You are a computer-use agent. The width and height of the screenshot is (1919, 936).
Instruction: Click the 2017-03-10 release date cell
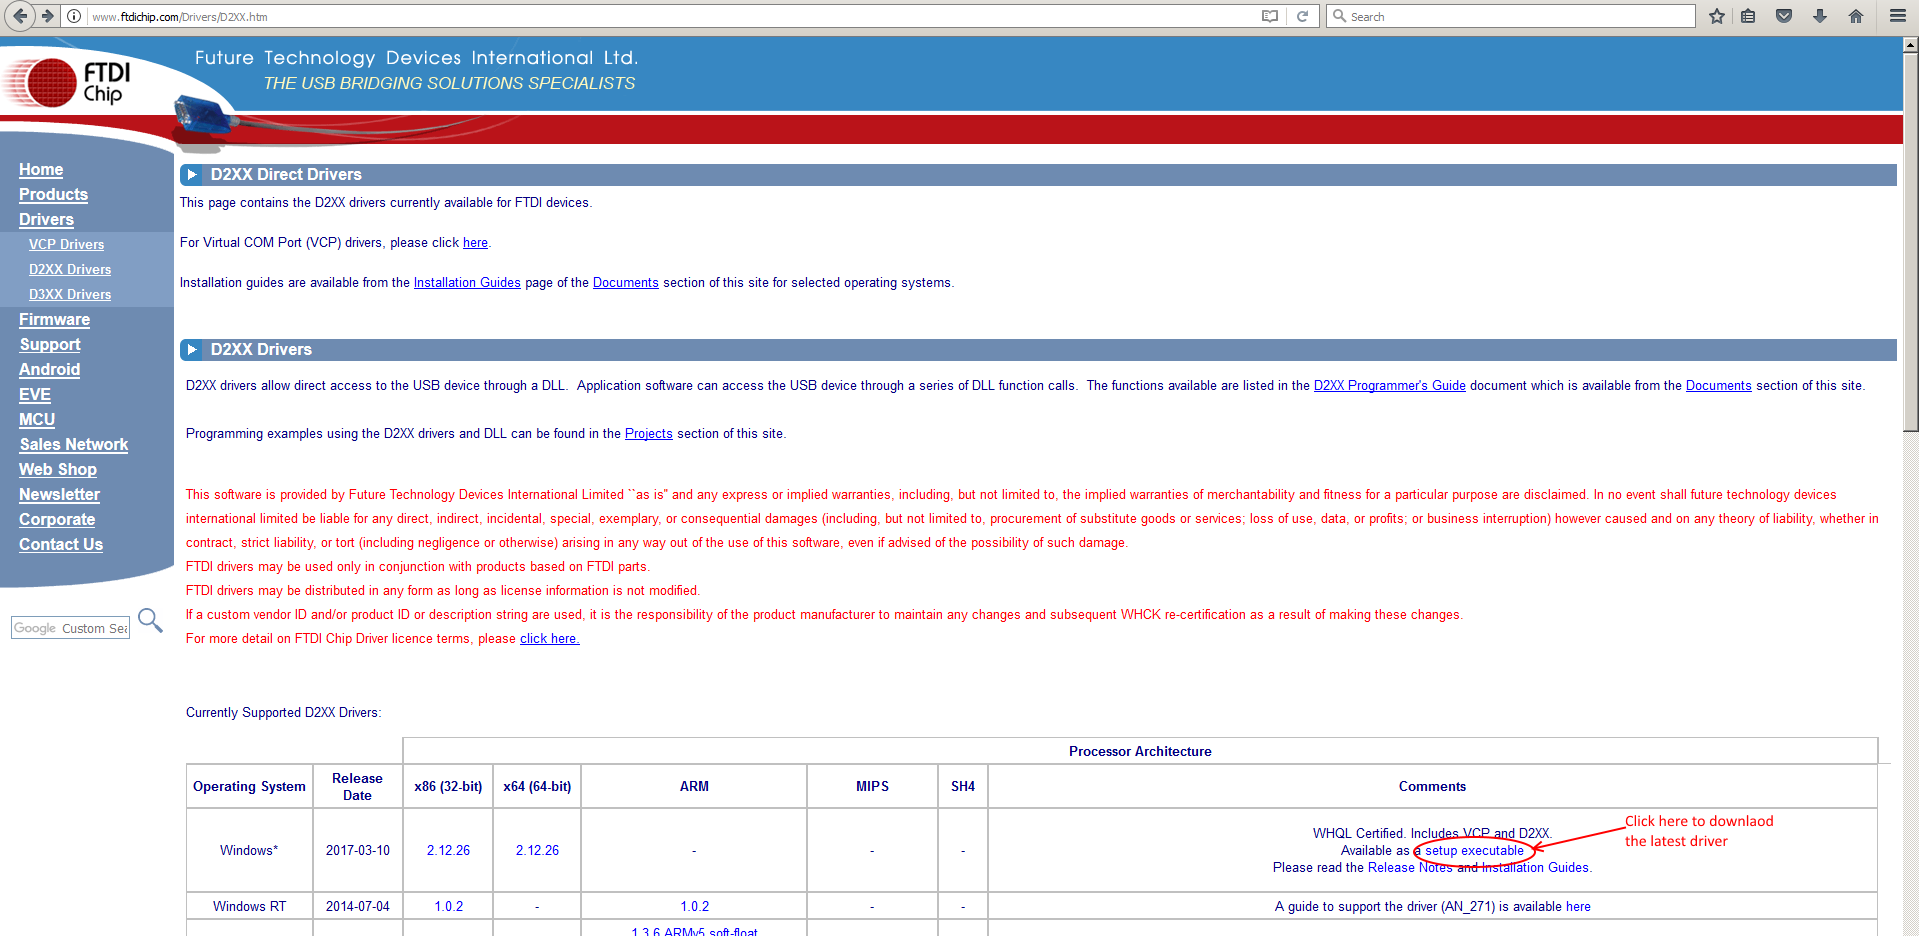[357, 851]
